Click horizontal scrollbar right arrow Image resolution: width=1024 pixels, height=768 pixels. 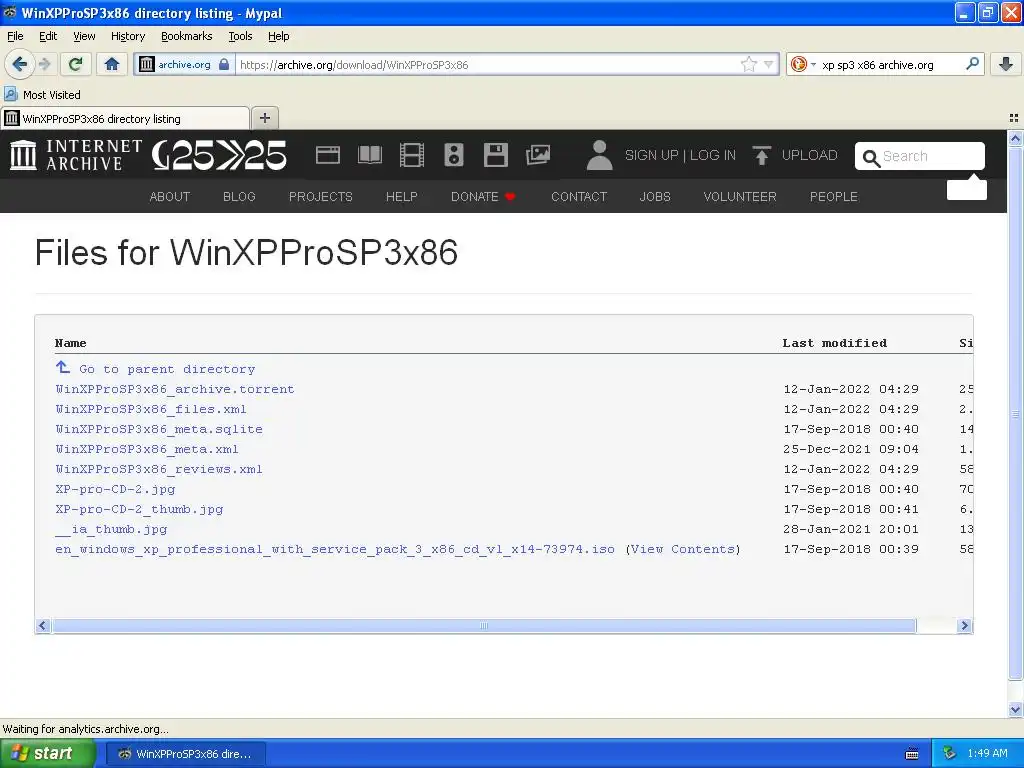pos(965,626)
